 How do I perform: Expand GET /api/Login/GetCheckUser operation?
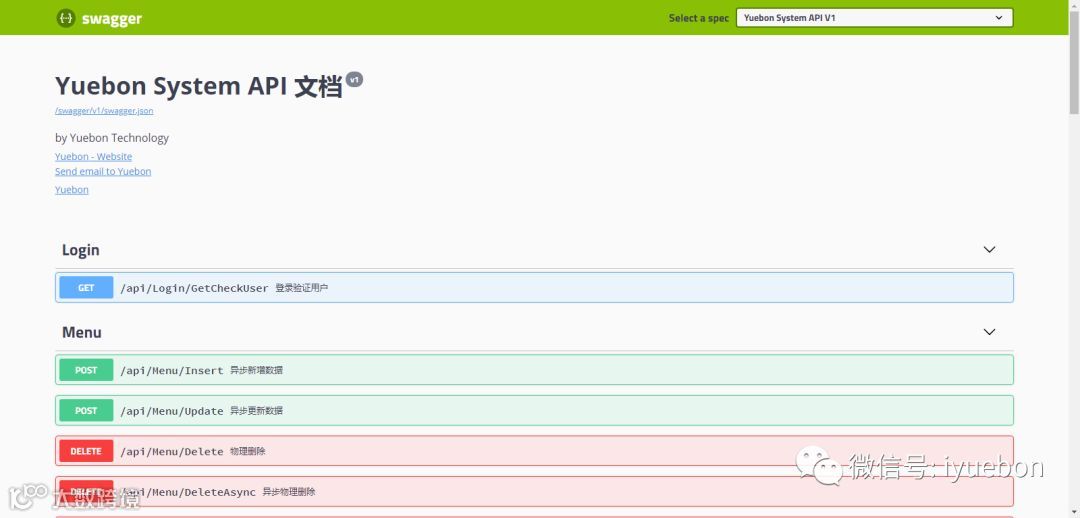tap(534, 287)
